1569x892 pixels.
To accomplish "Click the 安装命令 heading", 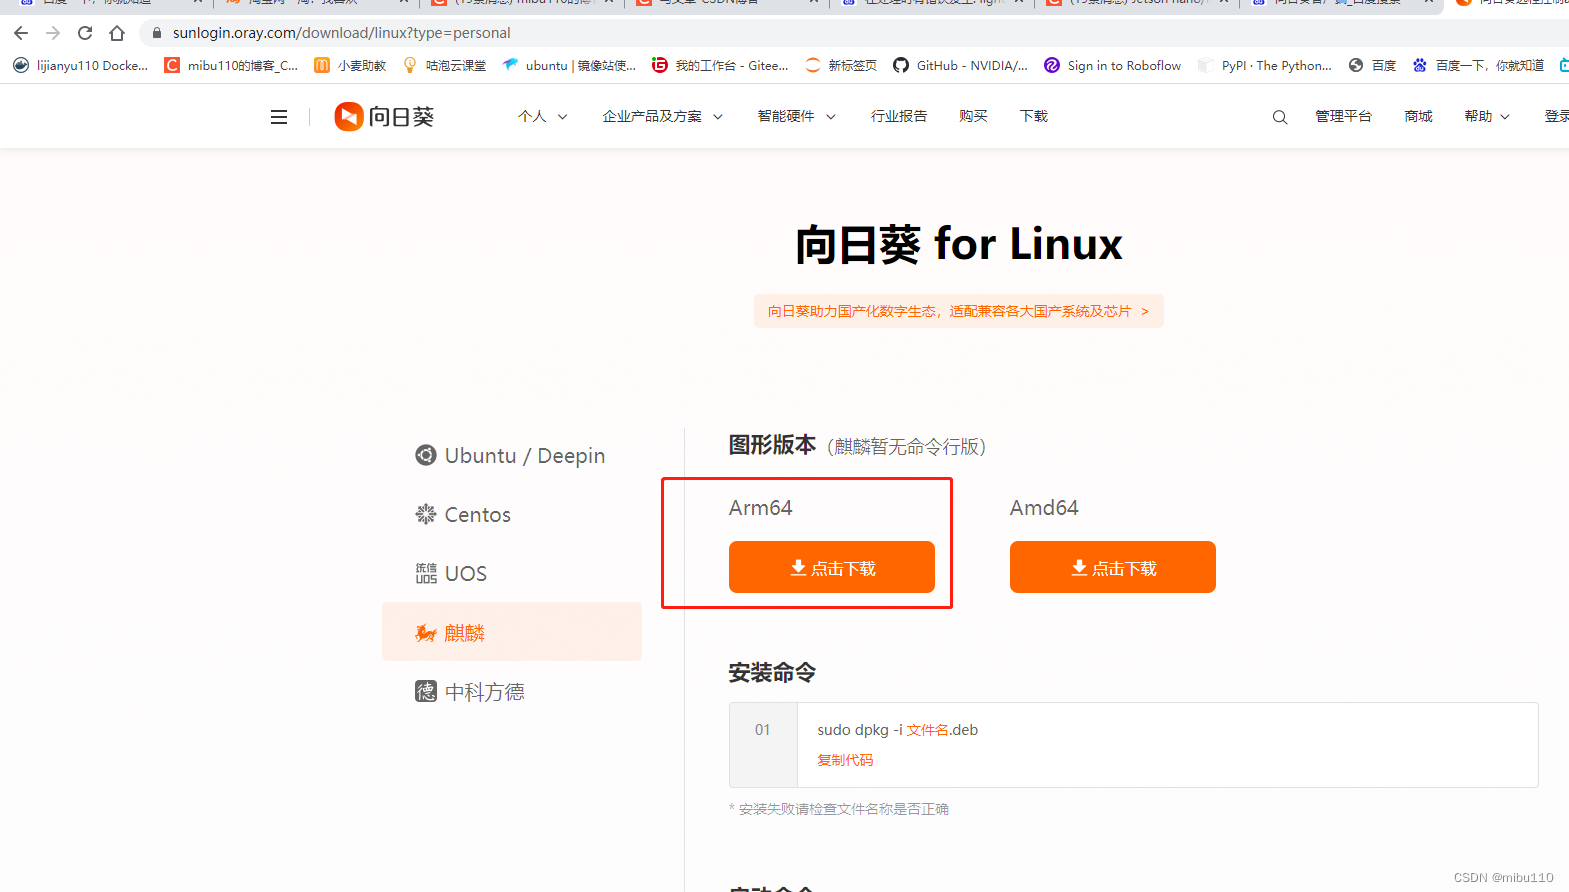I will pyautogui.click(x=772, y=673).
